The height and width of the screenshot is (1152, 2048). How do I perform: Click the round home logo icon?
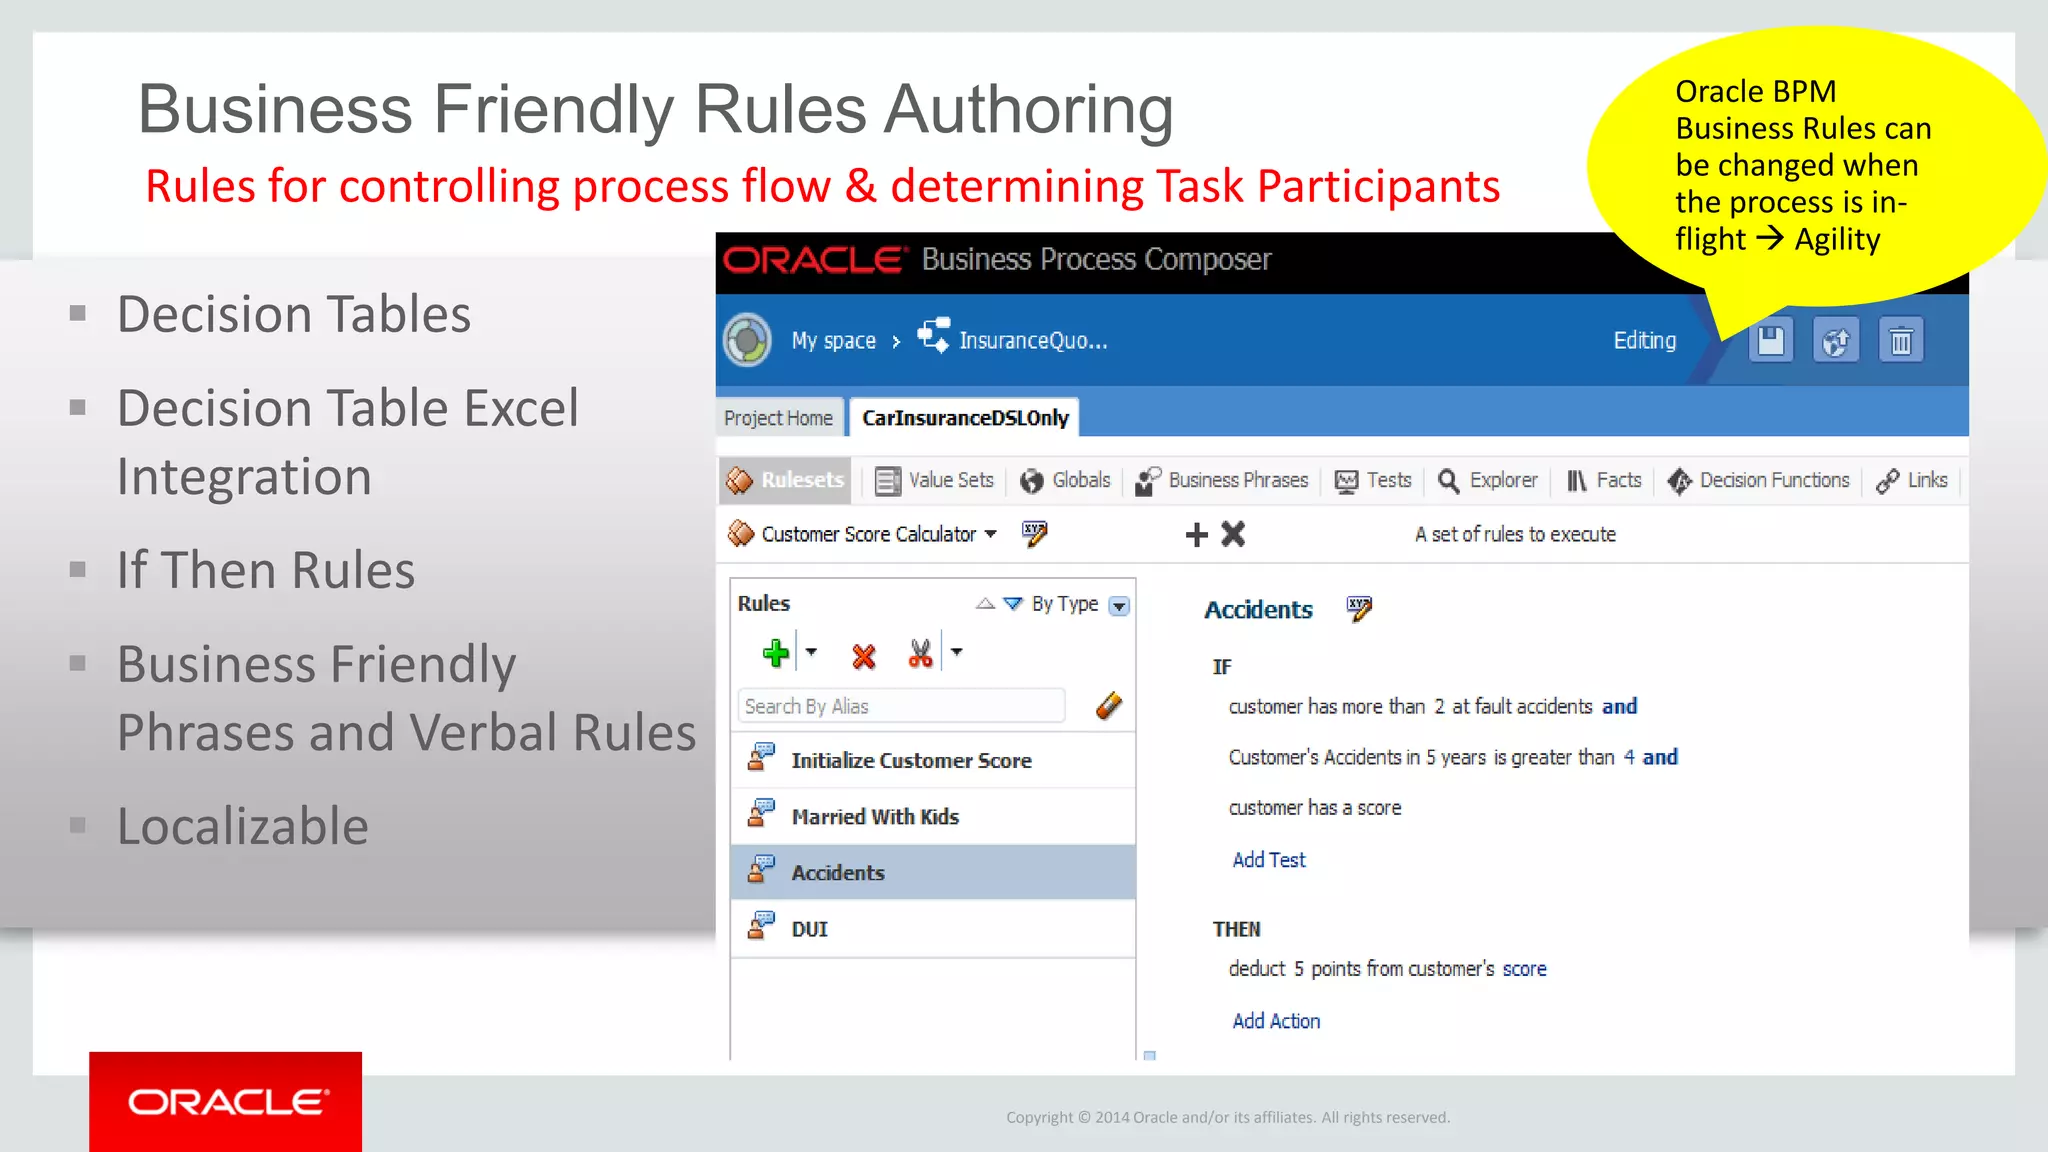point(748,340)
